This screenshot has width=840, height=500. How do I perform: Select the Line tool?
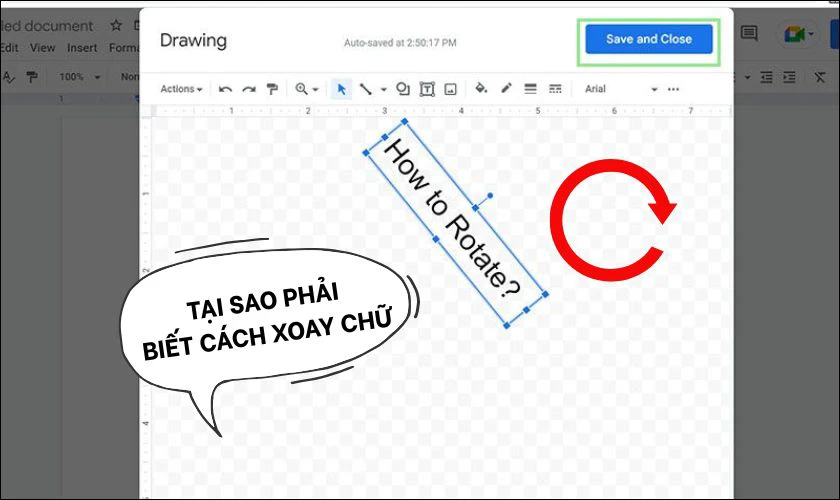pos(366,89)
